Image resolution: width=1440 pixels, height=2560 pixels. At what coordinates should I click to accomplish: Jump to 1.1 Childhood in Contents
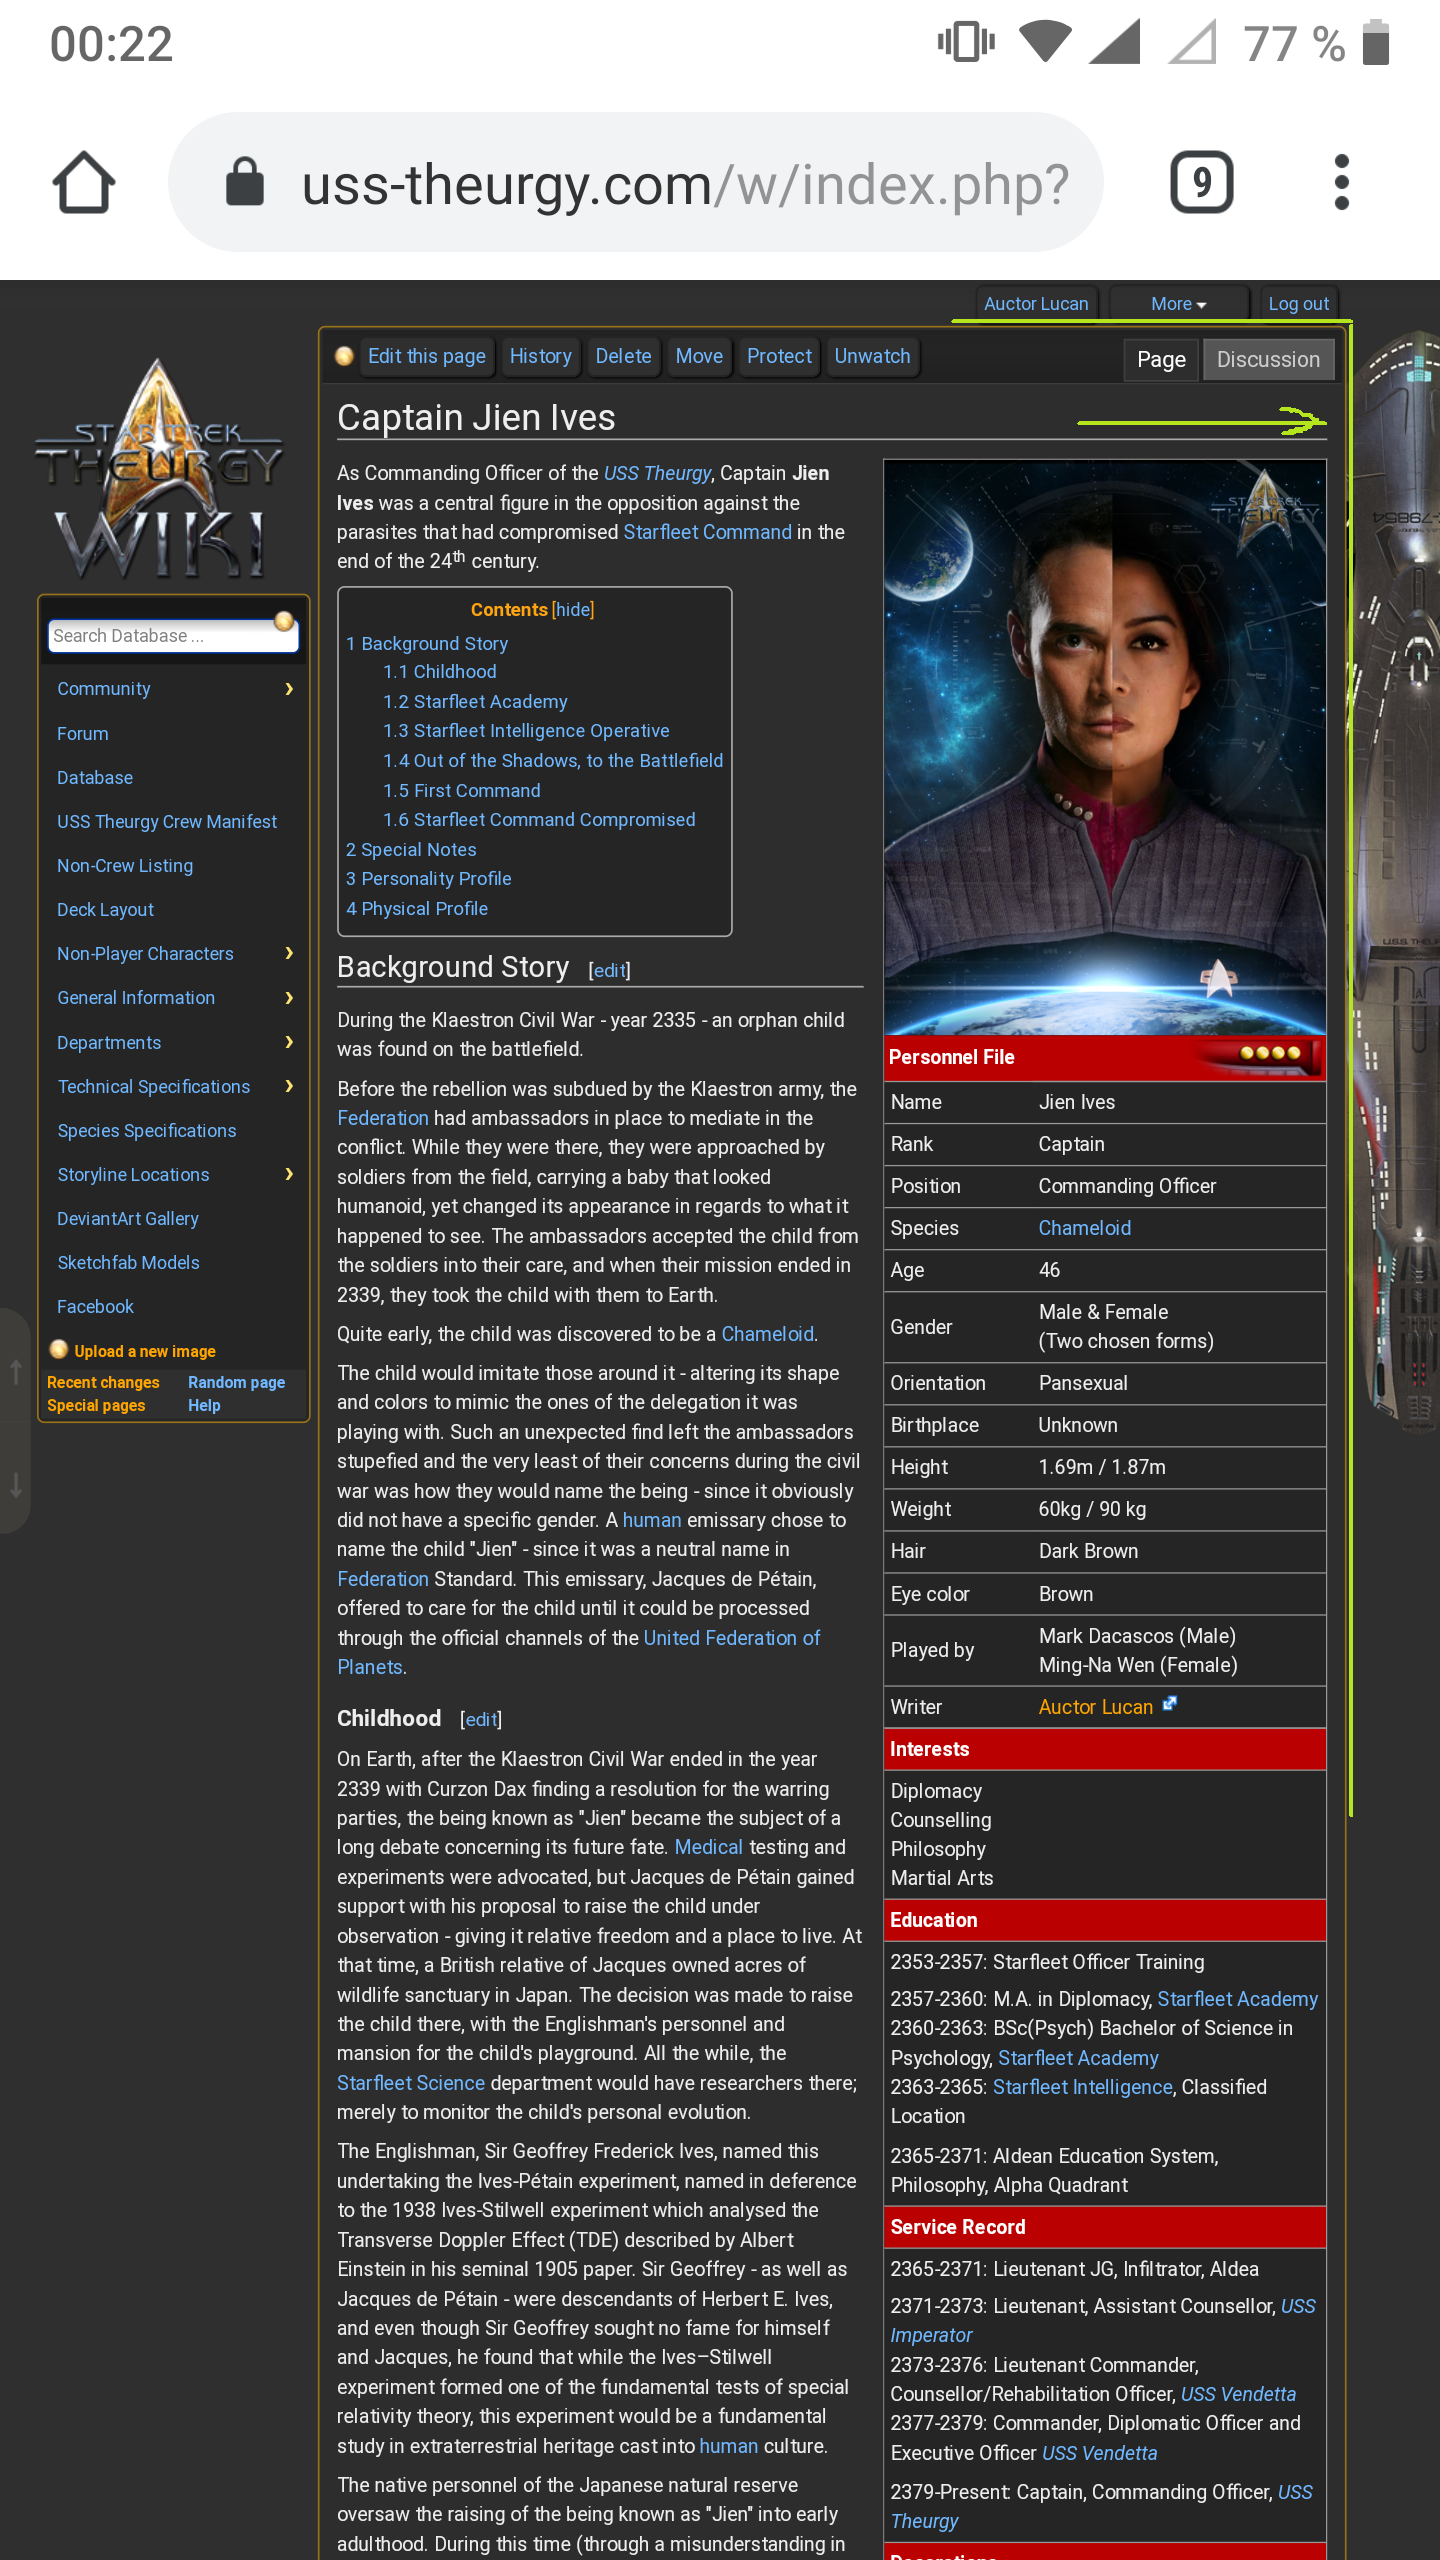[x=440, y=672]
